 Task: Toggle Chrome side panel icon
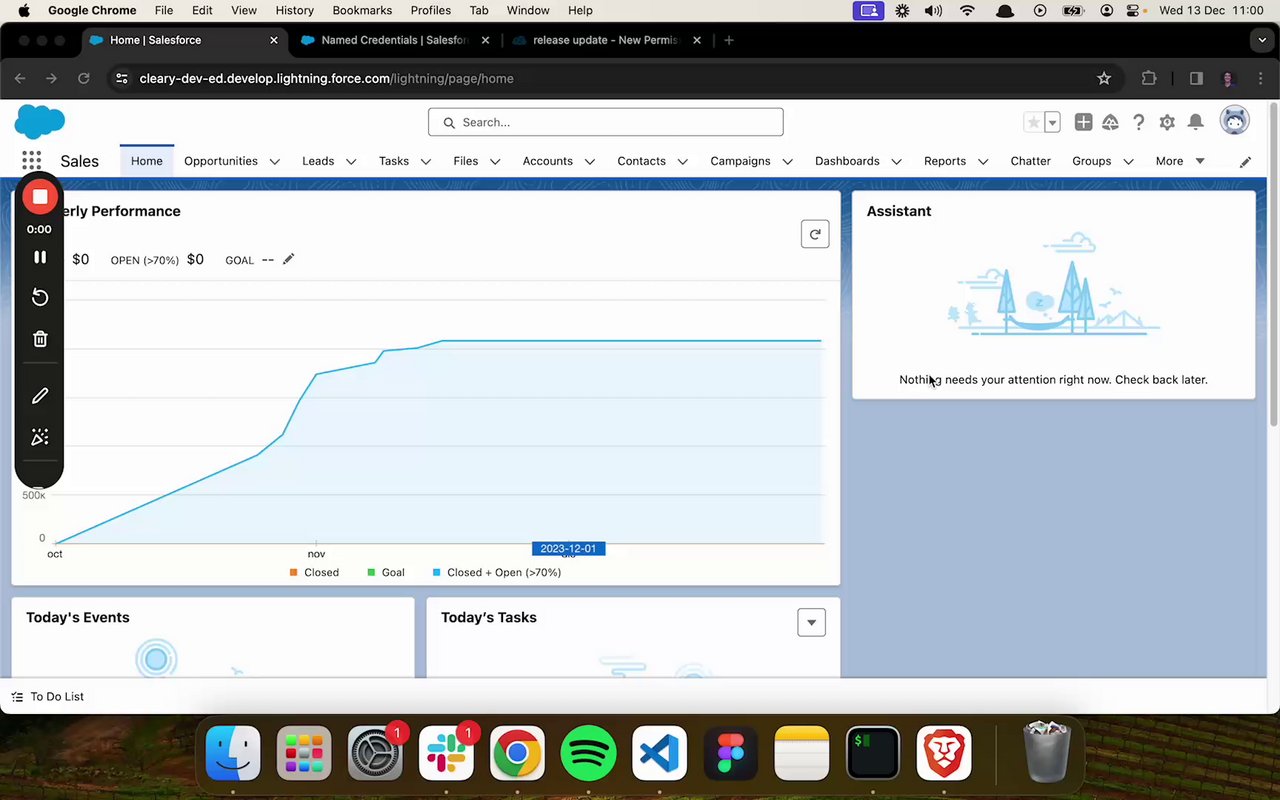click(x=1196, y=78)
